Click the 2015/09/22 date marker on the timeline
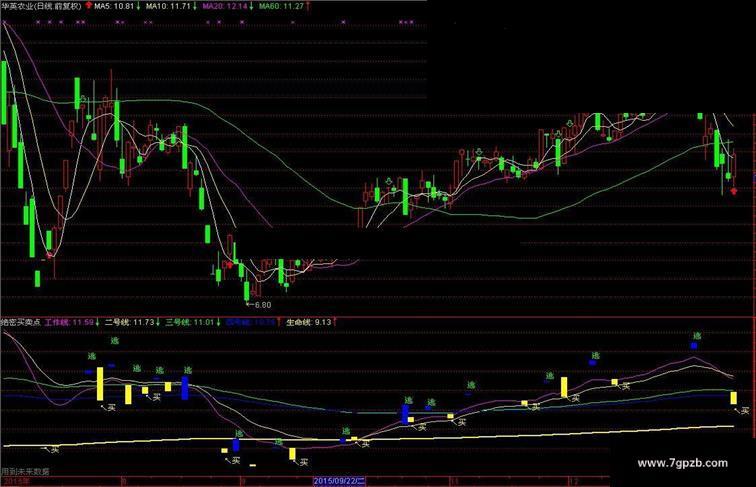 (x=340, y=481)
